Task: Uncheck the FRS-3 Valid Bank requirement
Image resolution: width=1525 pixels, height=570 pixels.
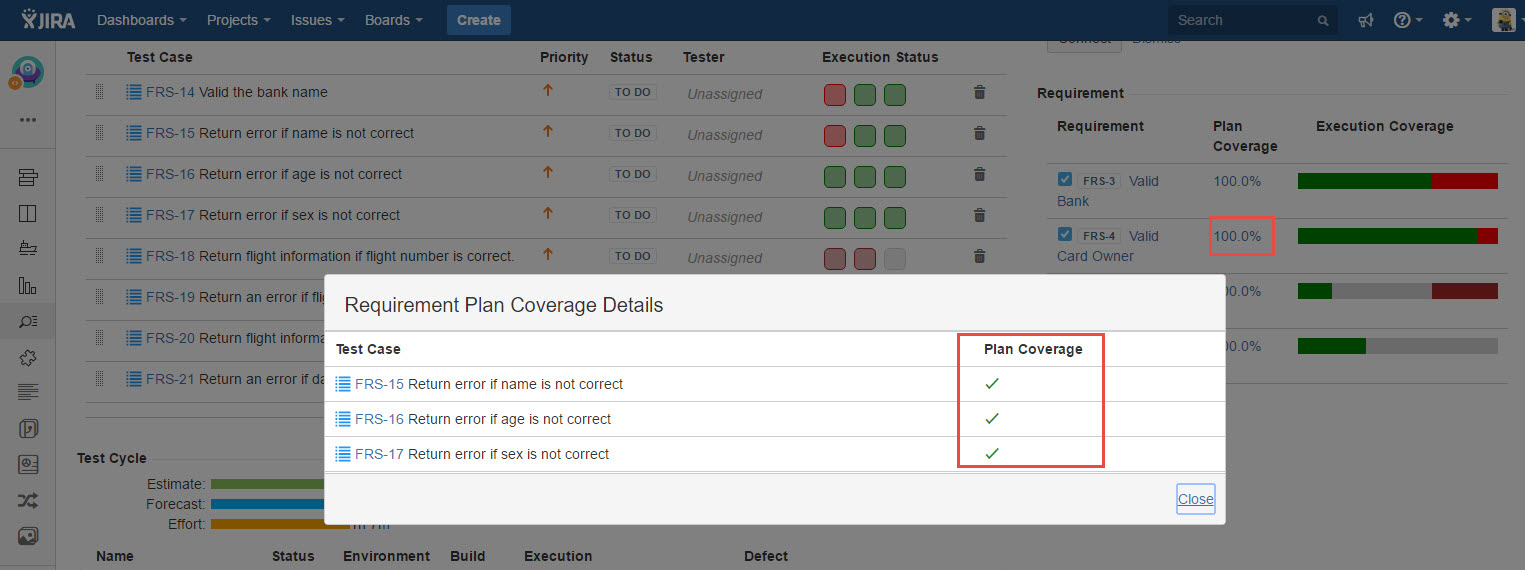Action: click(x=1065, y=180)
